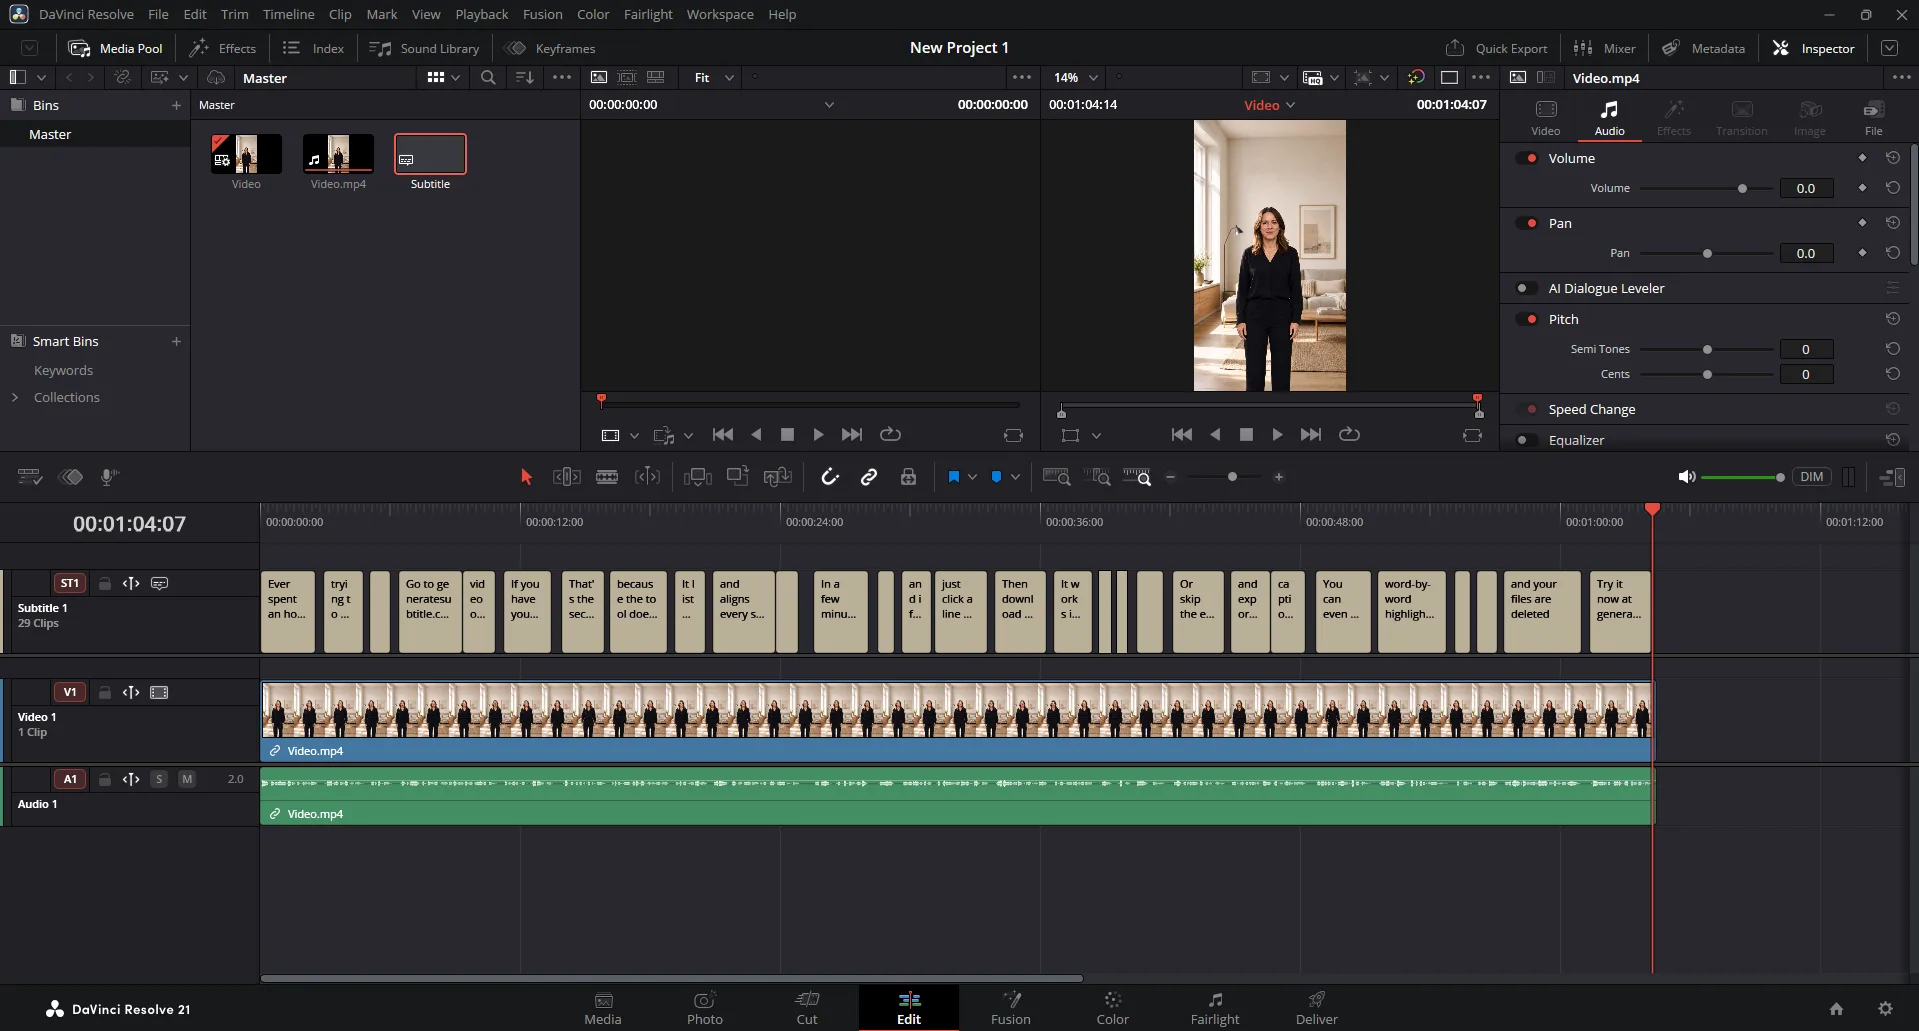Switch to the Inspector File tab
This screenshot has height=1031, width=1919.
coord(1873,117)
